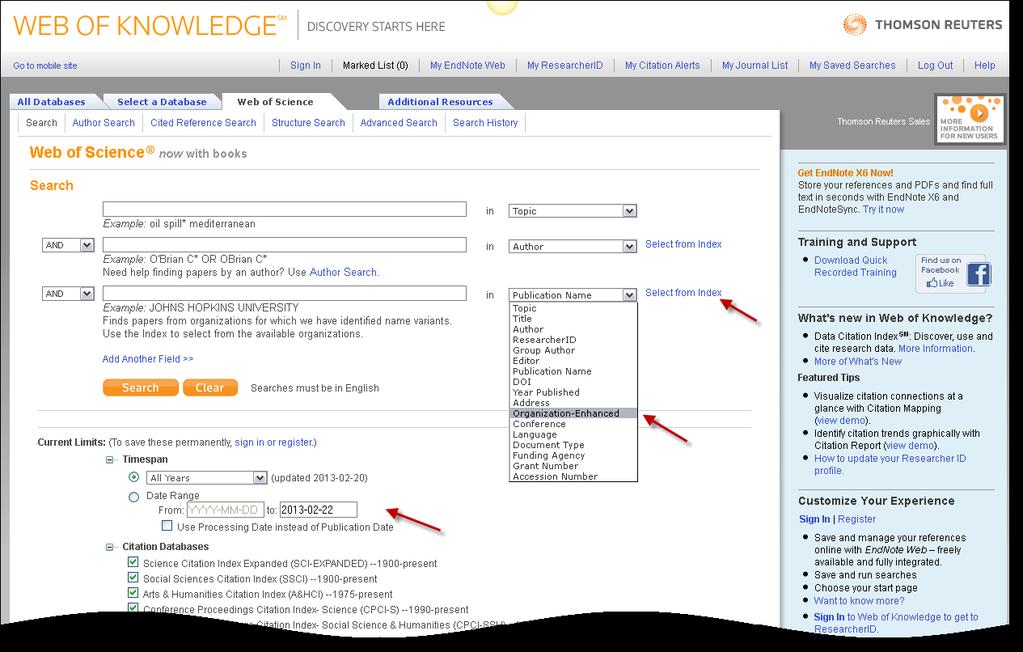The width and height of the screenshot is (1023, 652).
Task: Open the Author Search tab
Action: (x=104, y=123)
